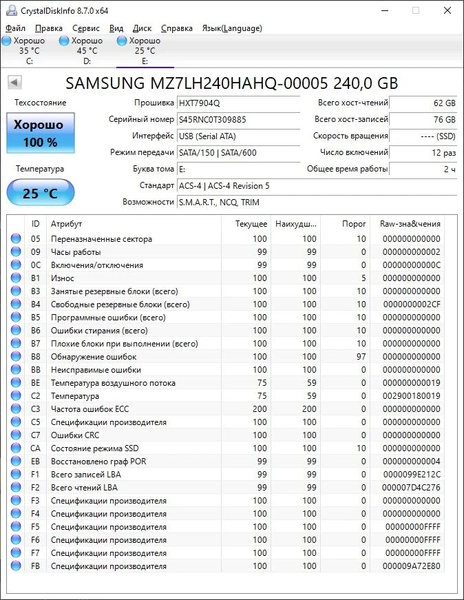Open the Диск menu
The image size is (464, 600).
tap(142, 28)
